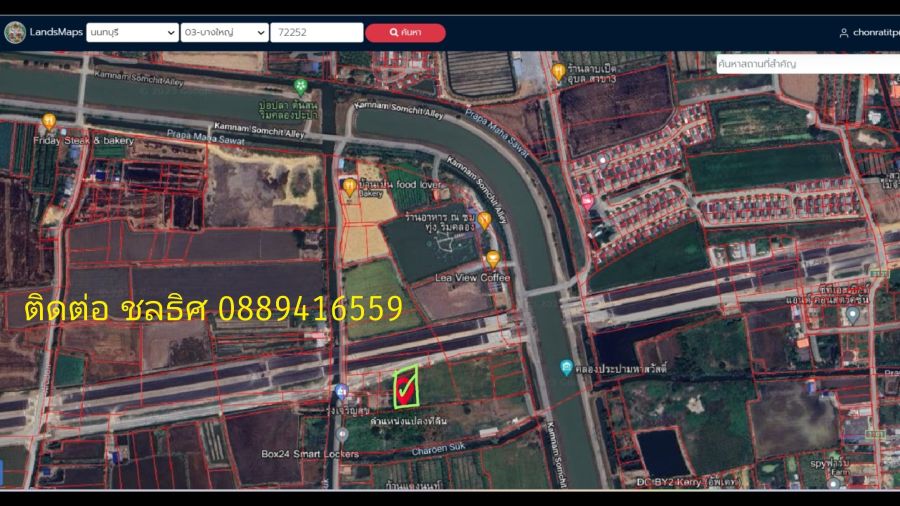Screen dimensions: 900x506
Task: Select the ร้านลาบเป็ด restaurant pin
Action: tap(558, 71)
